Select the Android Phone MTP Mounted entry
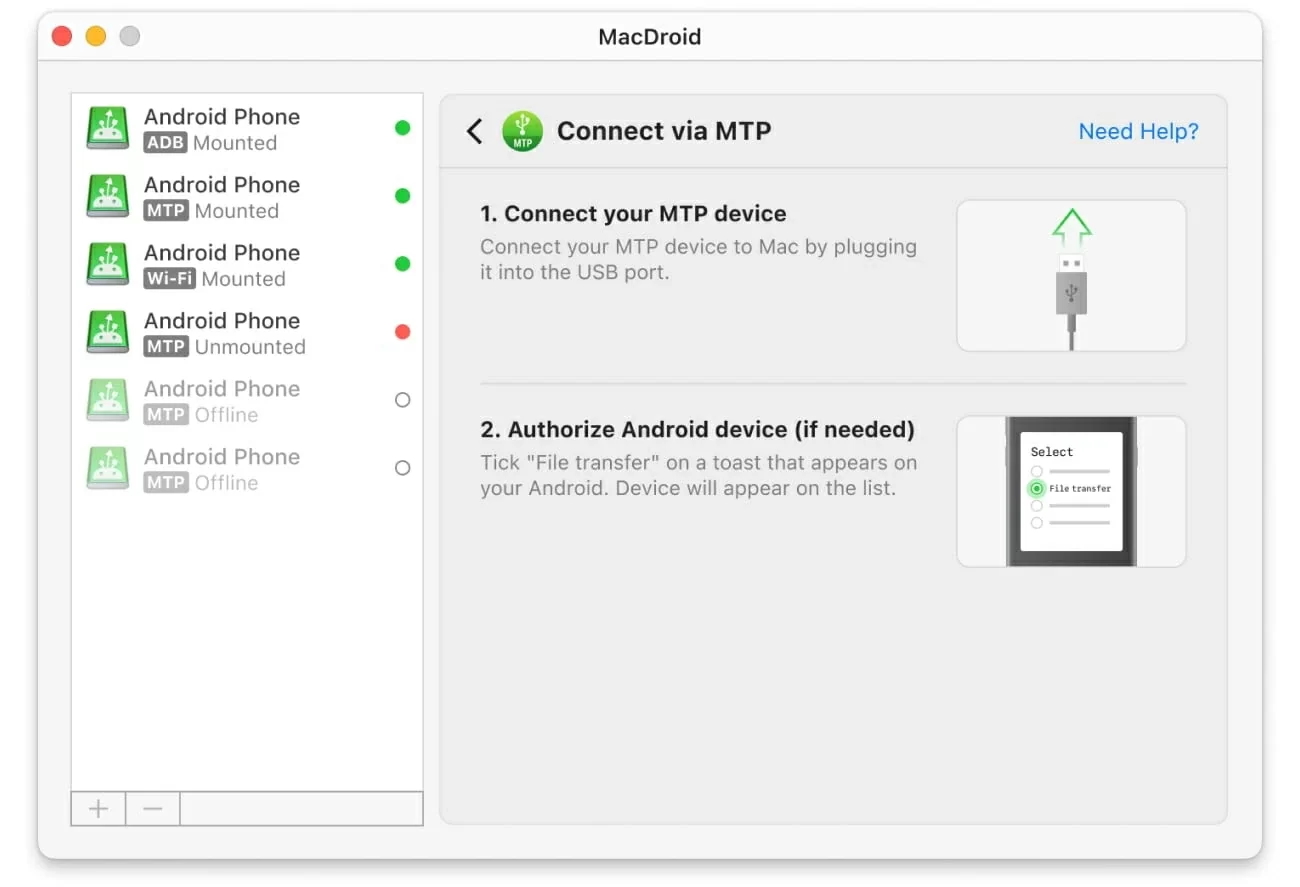1300x887 pixels. [222, 195]
